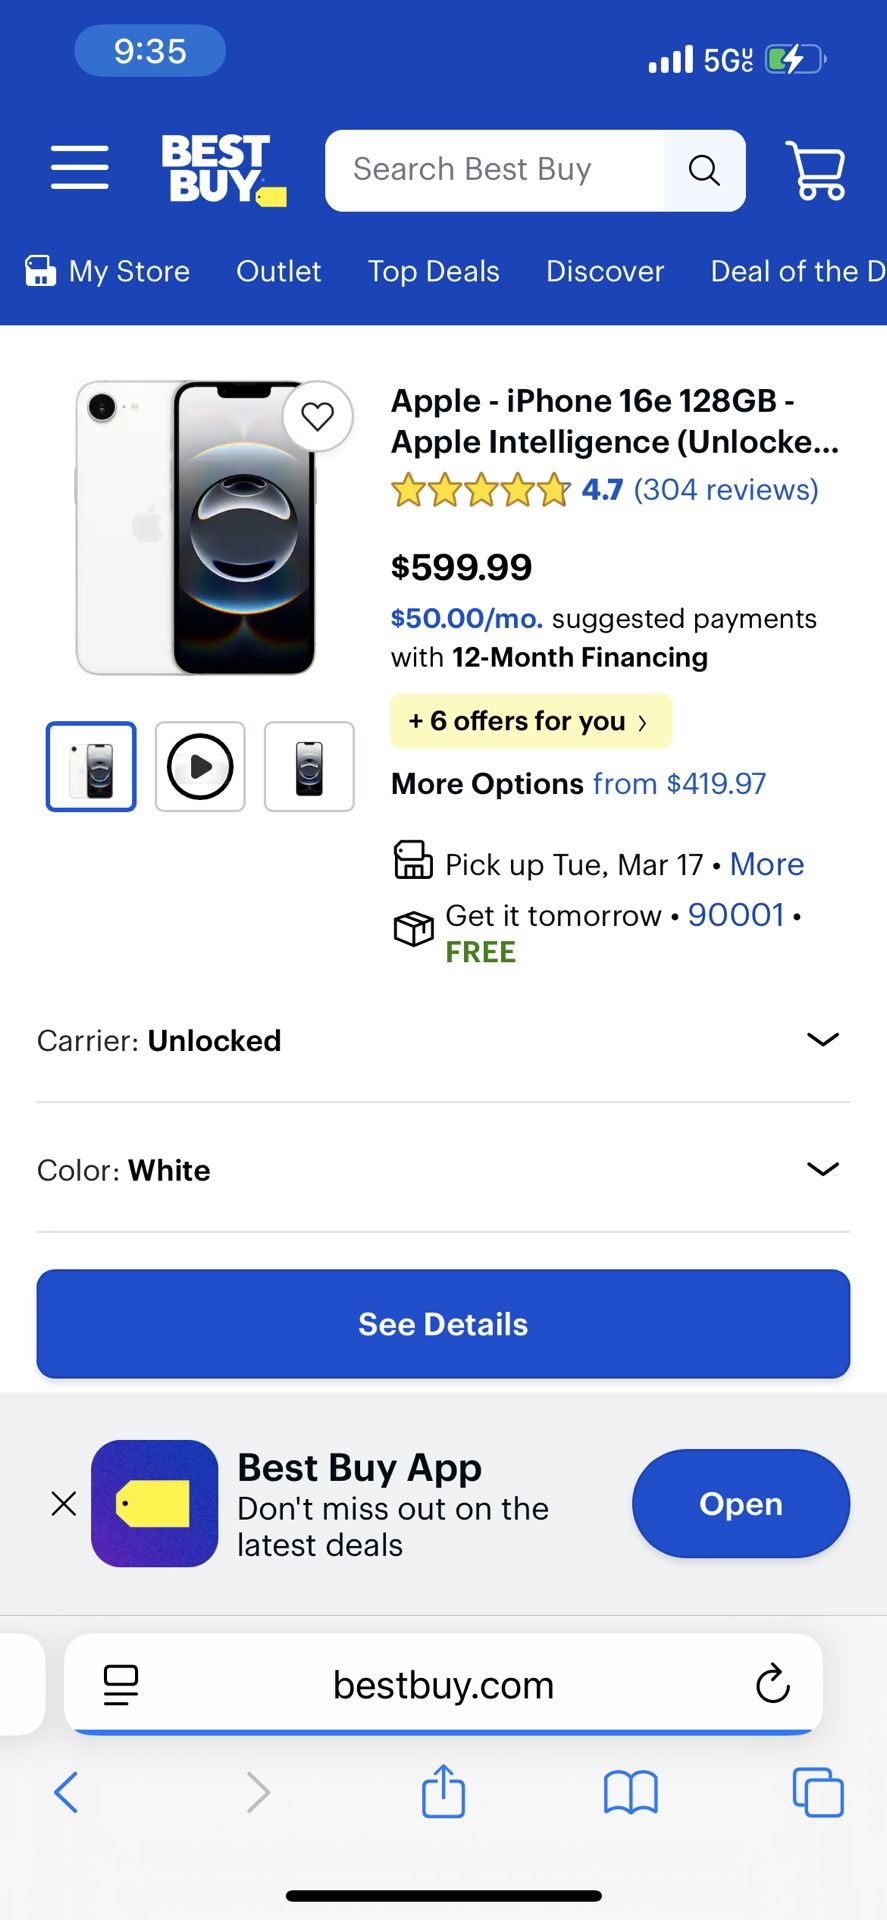Viewport: 887px width, 1920px height.
Task: Show all Safari tabs
Action: click(817, 1791)
